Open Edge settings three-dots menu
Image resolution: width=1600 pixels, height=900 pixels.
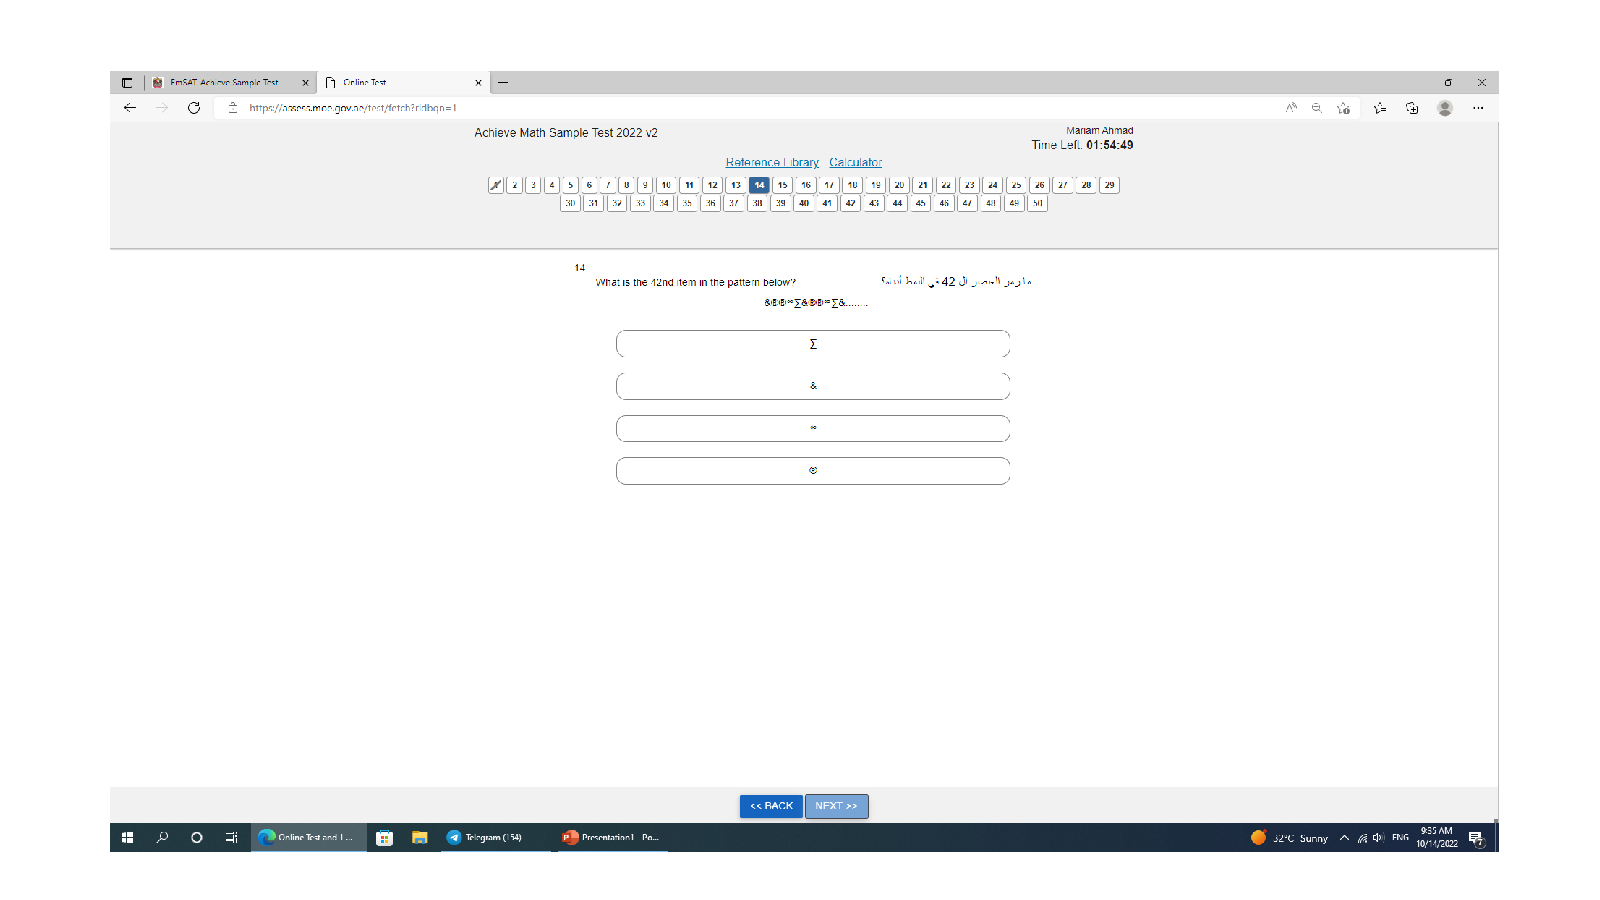[1478, 108]
